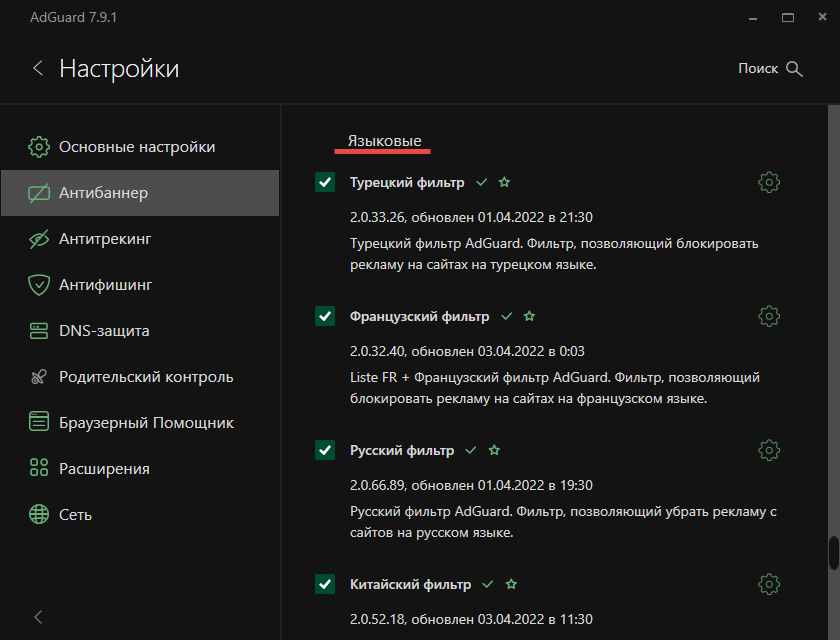The image size is (840, 640).
Task: Open search with the magnifier icon
Action: [794, 69]
